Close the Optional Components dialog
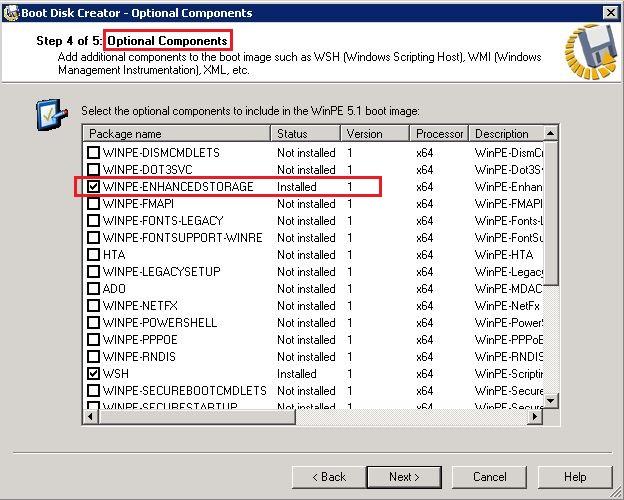The height and width of the screenshot is (500, 624). [x=609, y=12]
